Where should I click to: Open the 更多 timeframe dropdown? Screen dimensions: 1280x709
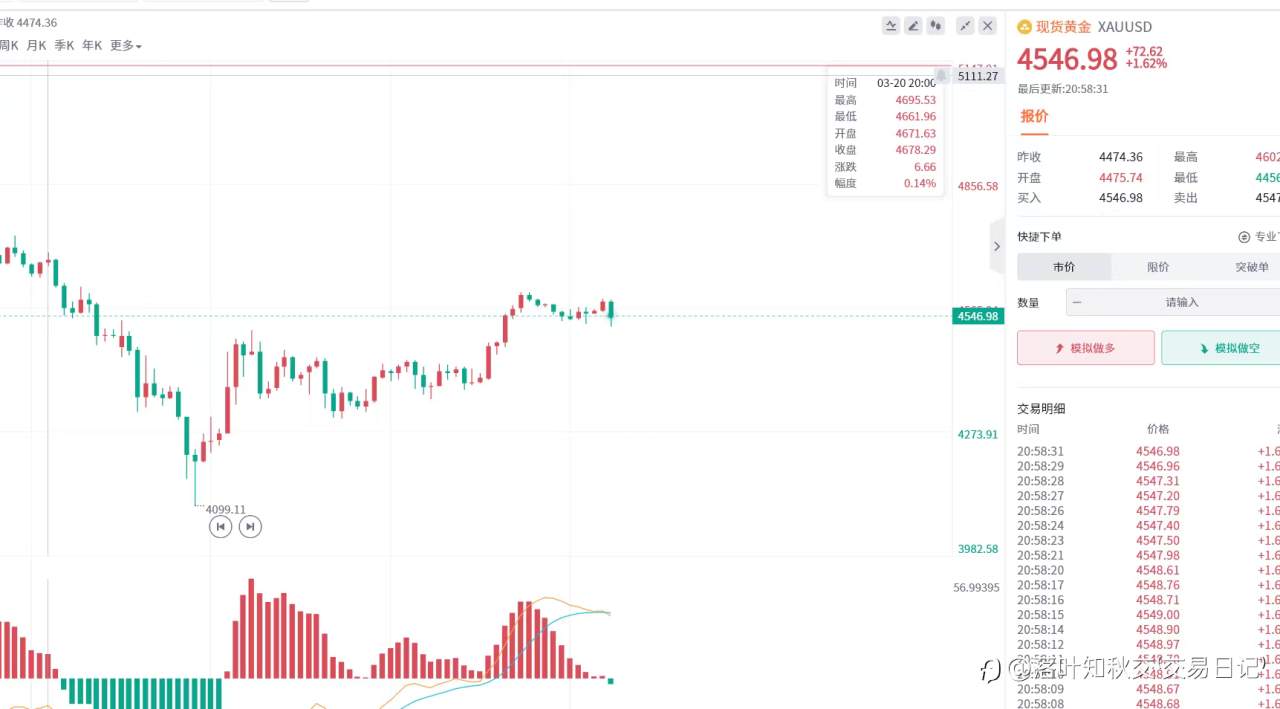pos(125,45)
